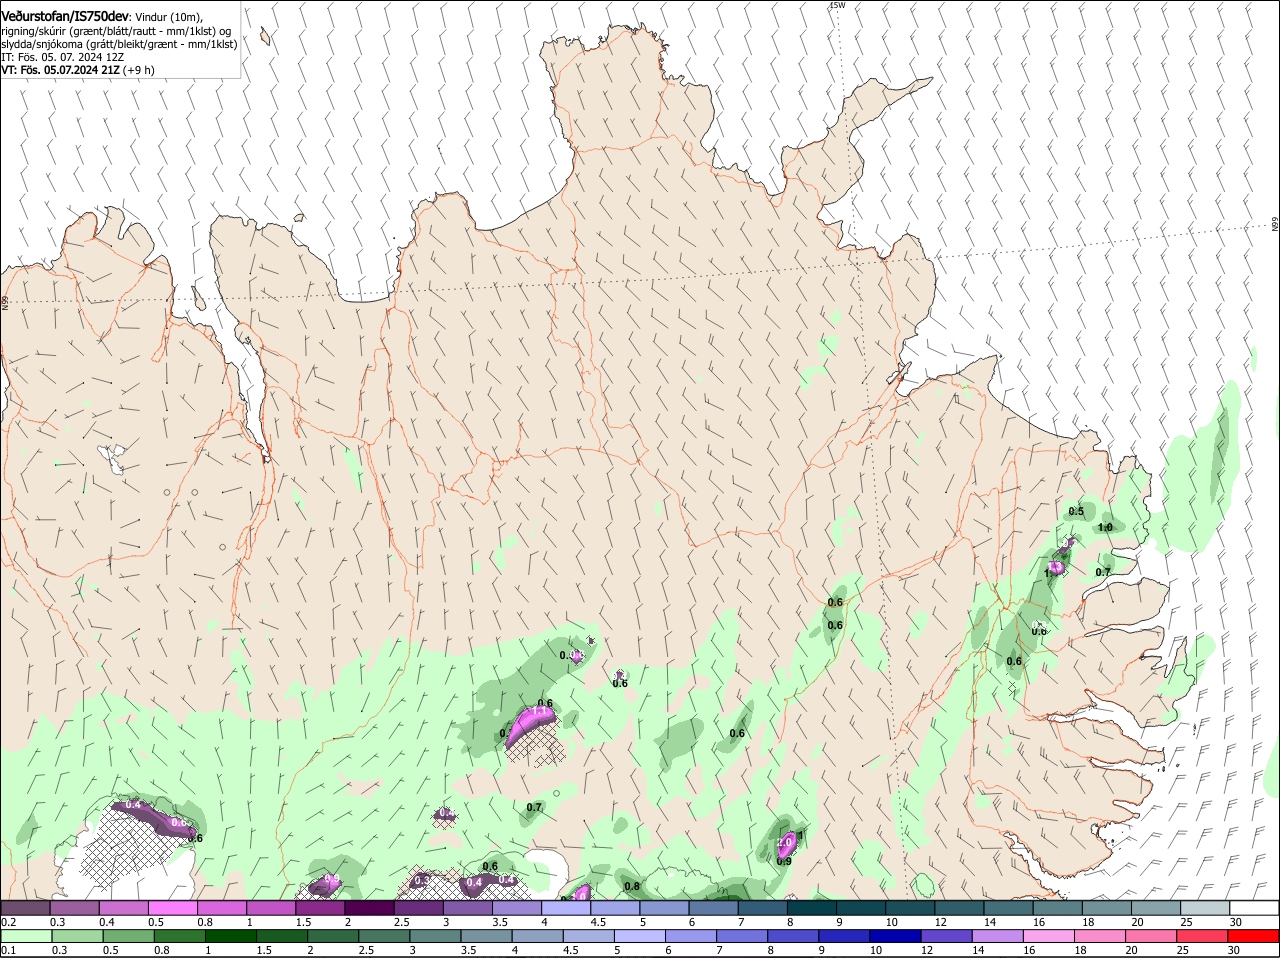Select the dark green lower-legend swatch after 1
This screenshot has height=958, width=1280.
click(231, 936)
